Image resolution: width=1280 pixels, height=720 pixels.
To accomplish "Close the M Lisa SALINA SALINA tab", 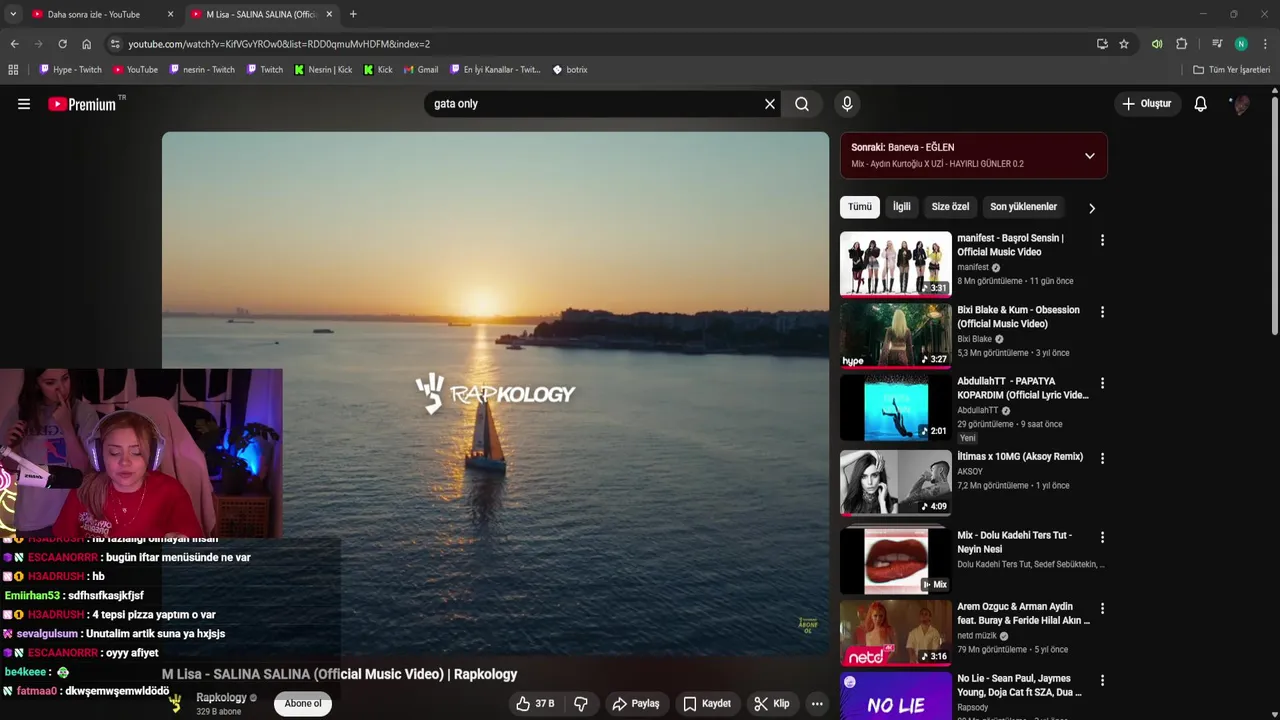I will pos(329,14).
